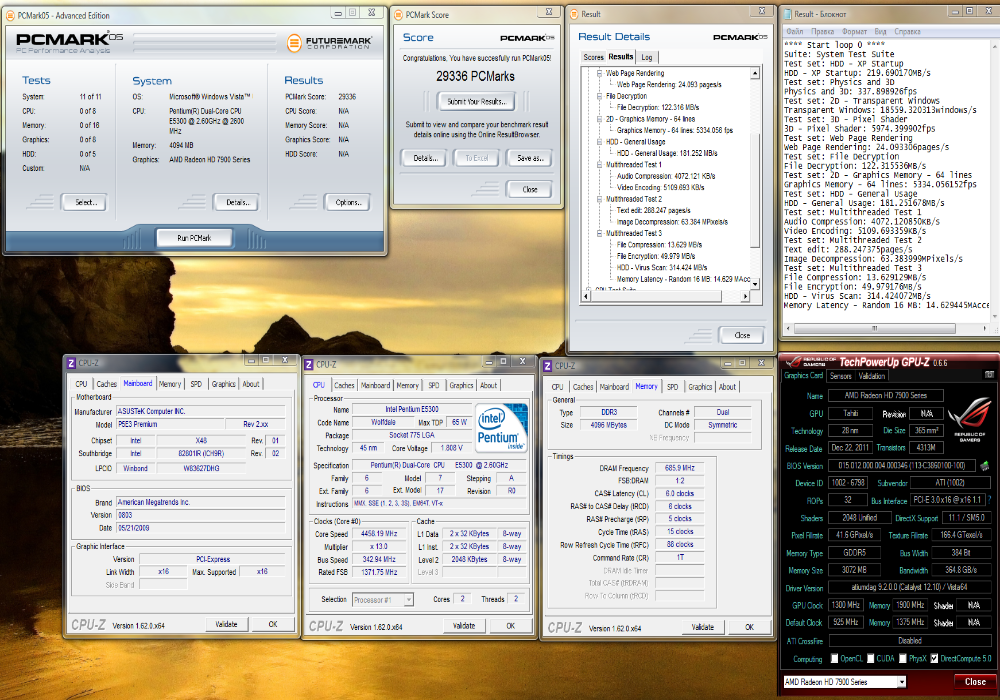Collapse the Multithreaded Test 2 node

click(599, 199)
